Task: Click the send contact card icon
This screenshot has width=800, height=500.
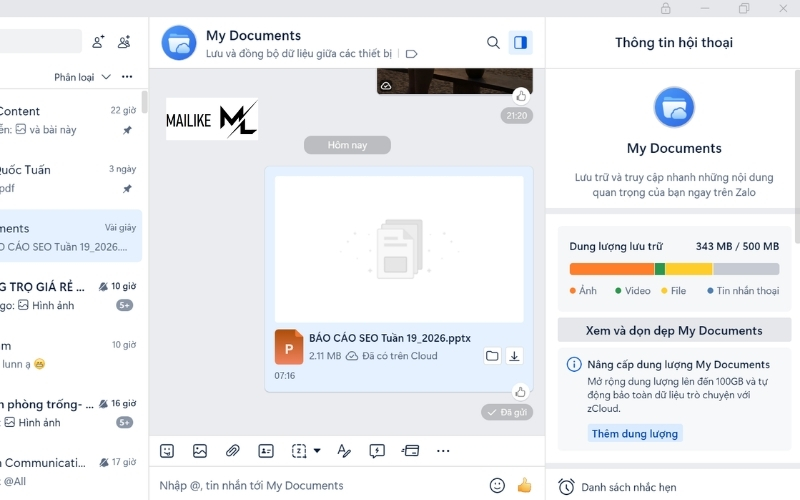Action: point(266,451)
